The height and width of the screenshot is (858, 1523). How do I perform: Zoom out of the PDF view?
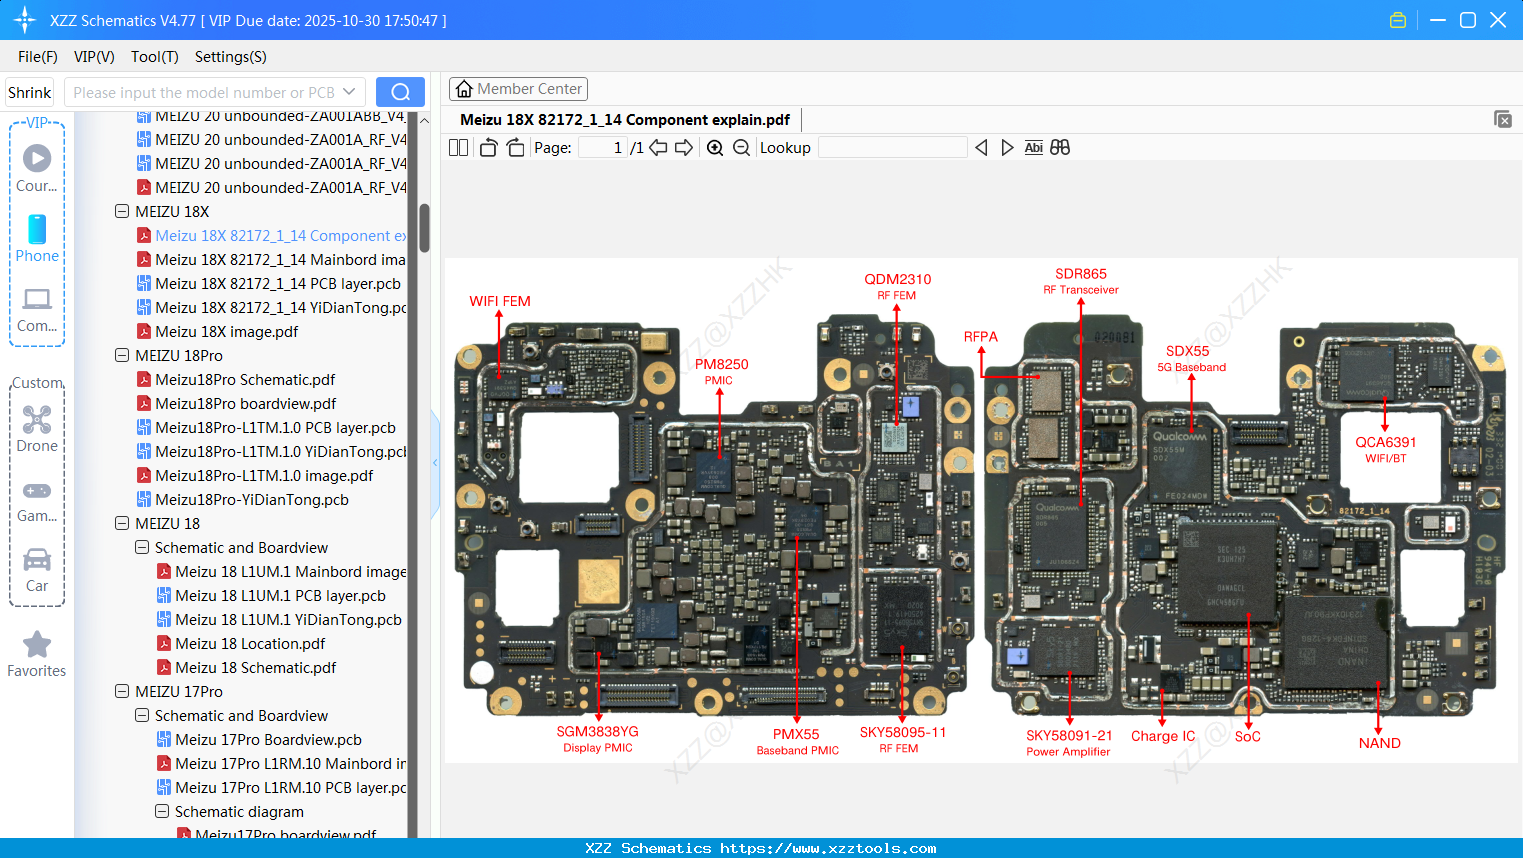pyautogui.click(x=741, y=147)
